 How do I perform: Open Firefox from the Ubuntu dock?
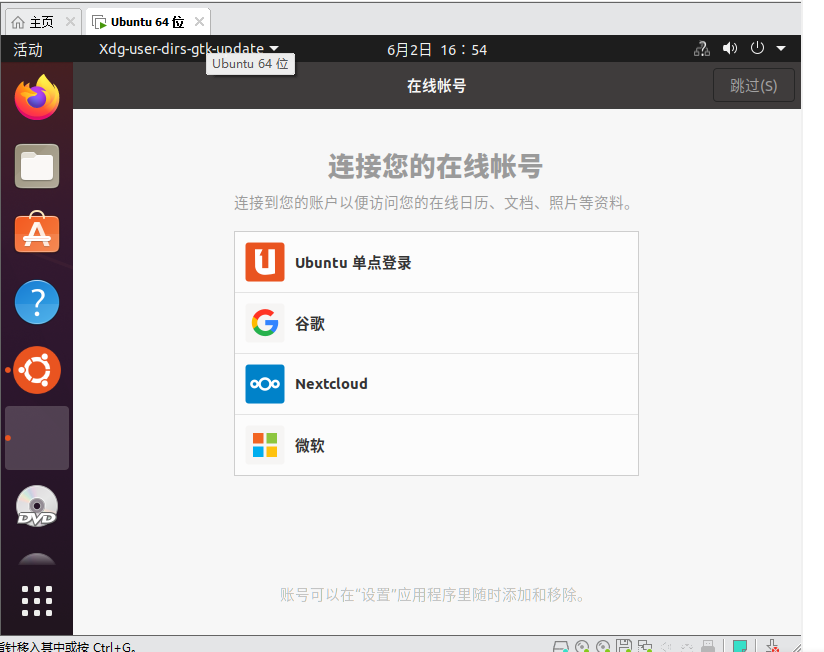click(x=37, y=98)
